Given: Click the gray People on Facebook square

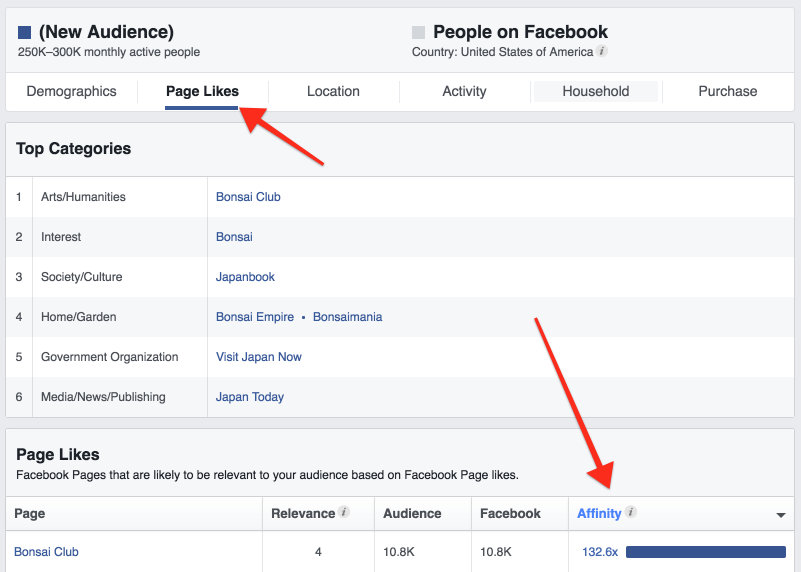Looking at the screenshot, I should tap(418, 33).
